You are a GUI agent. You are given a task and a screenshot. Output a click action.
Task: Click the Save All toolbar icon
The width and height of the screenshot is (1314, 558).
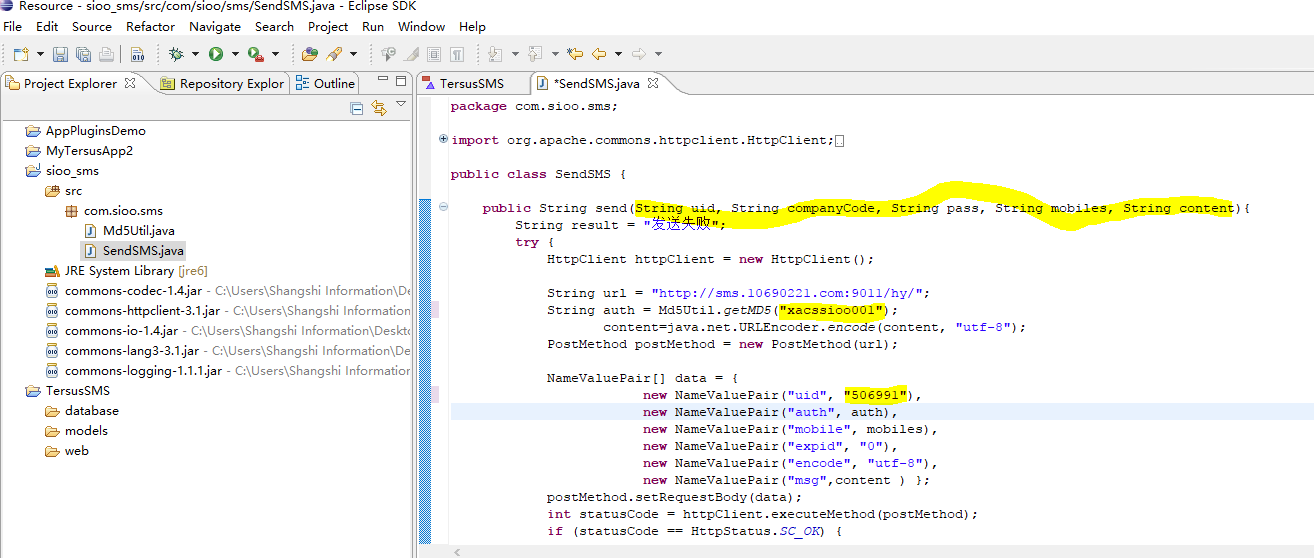pyautogui.click(x=83, y=54)
